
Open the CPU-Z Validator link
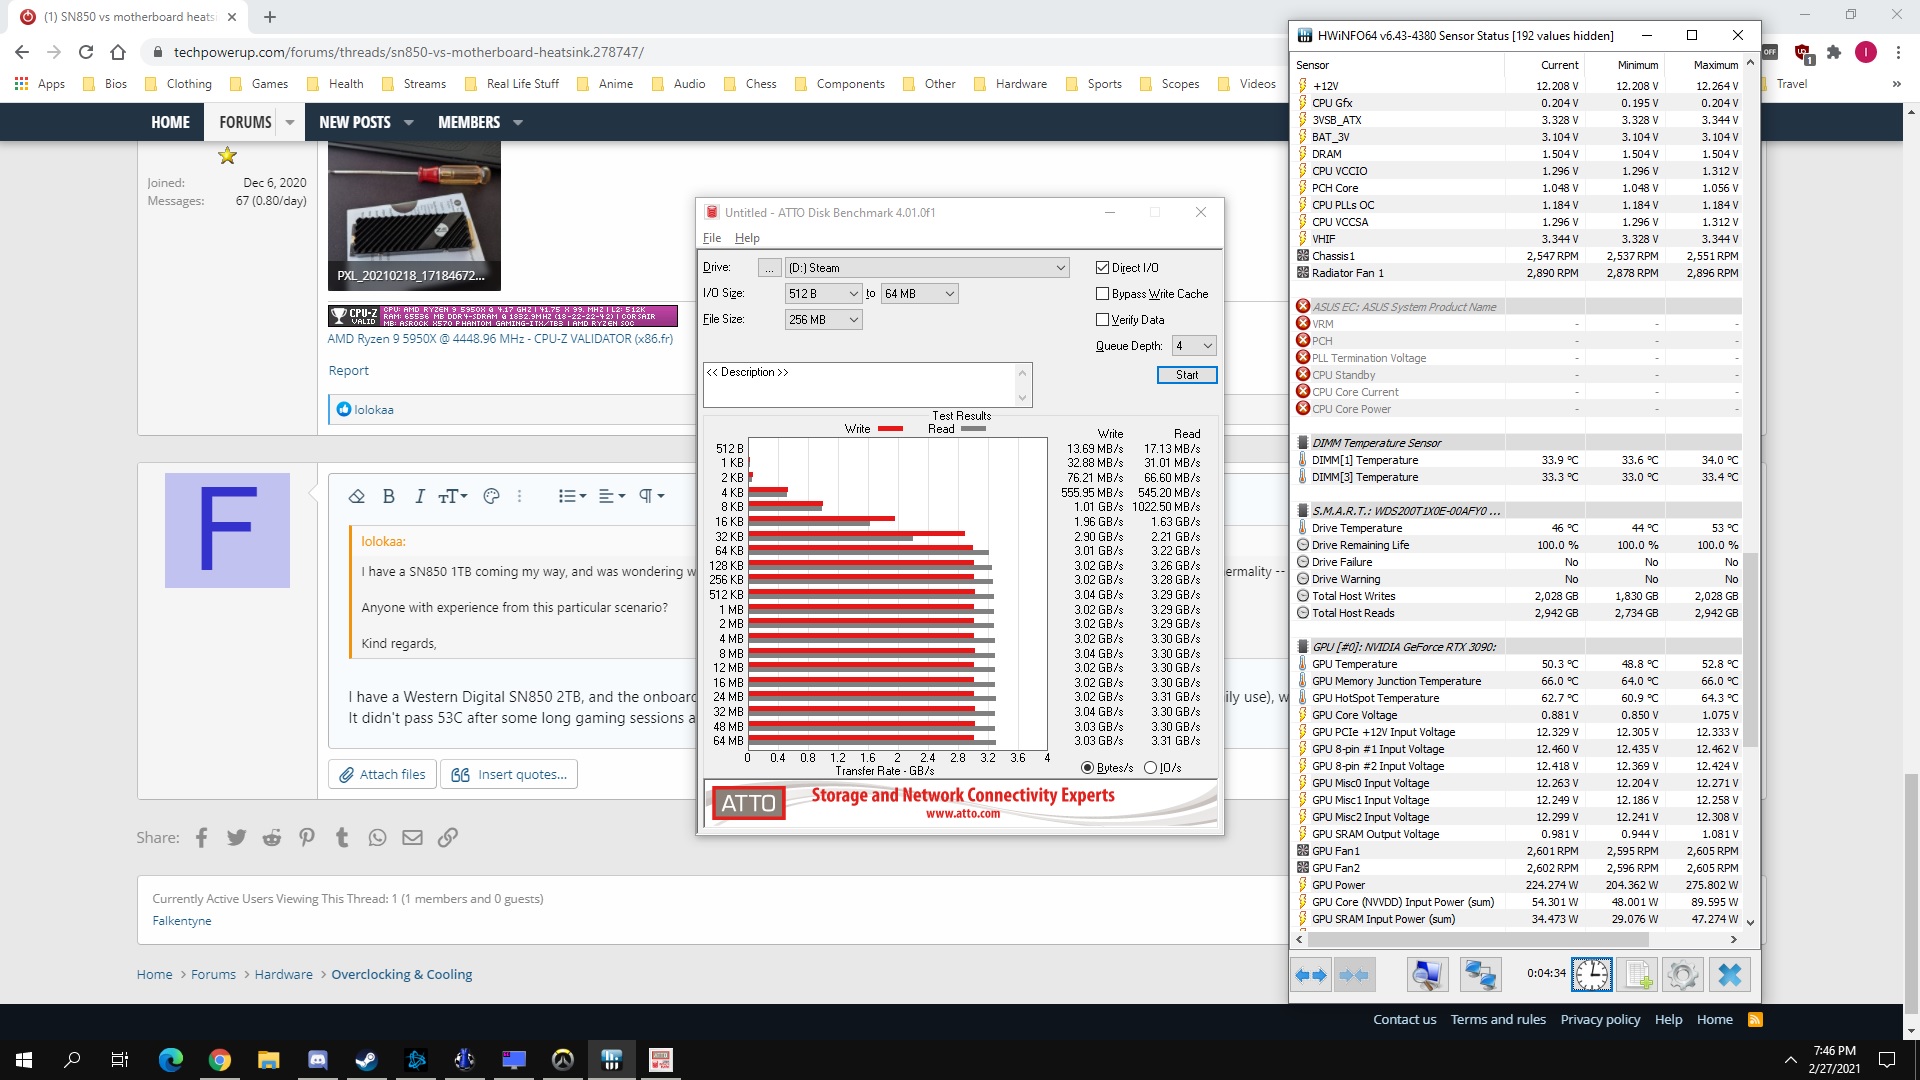point(500,339)
